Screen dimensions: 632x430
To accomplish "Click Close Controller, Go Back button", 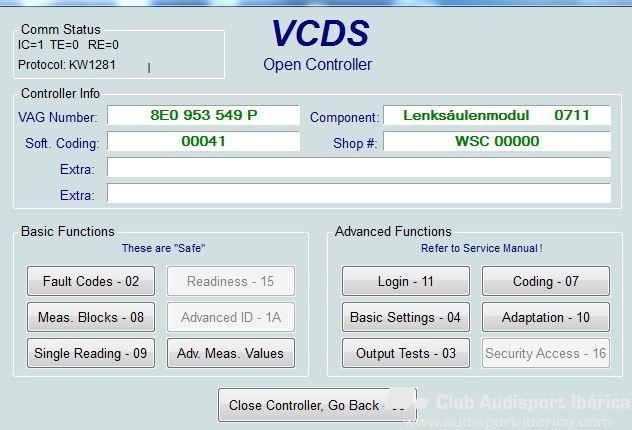I will click(x=317, y=405).
